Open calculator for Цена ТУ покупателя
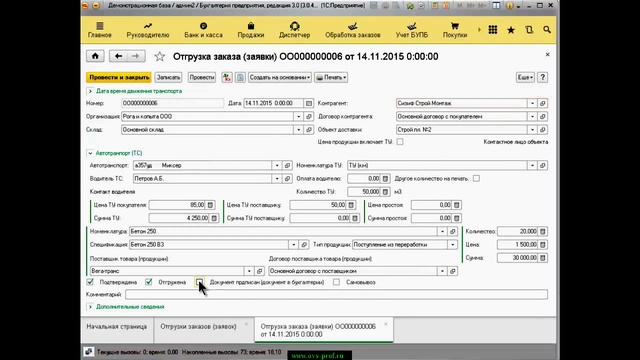640x360 pixels. (x=210, y=205)
